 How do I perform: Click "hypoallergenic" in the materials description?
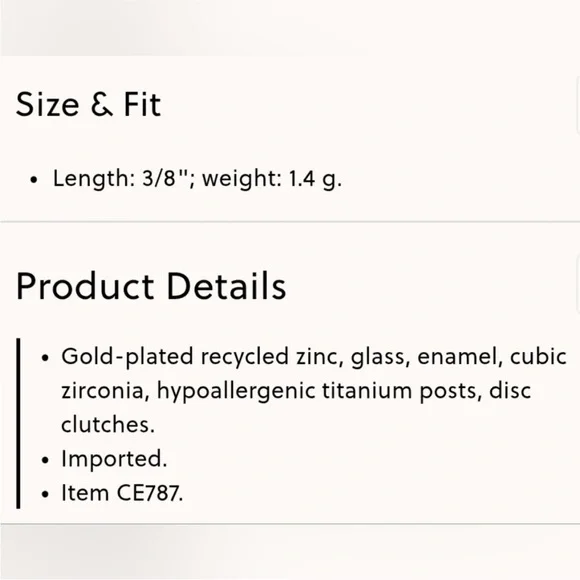pyautogui.click(x=236, y=391)
